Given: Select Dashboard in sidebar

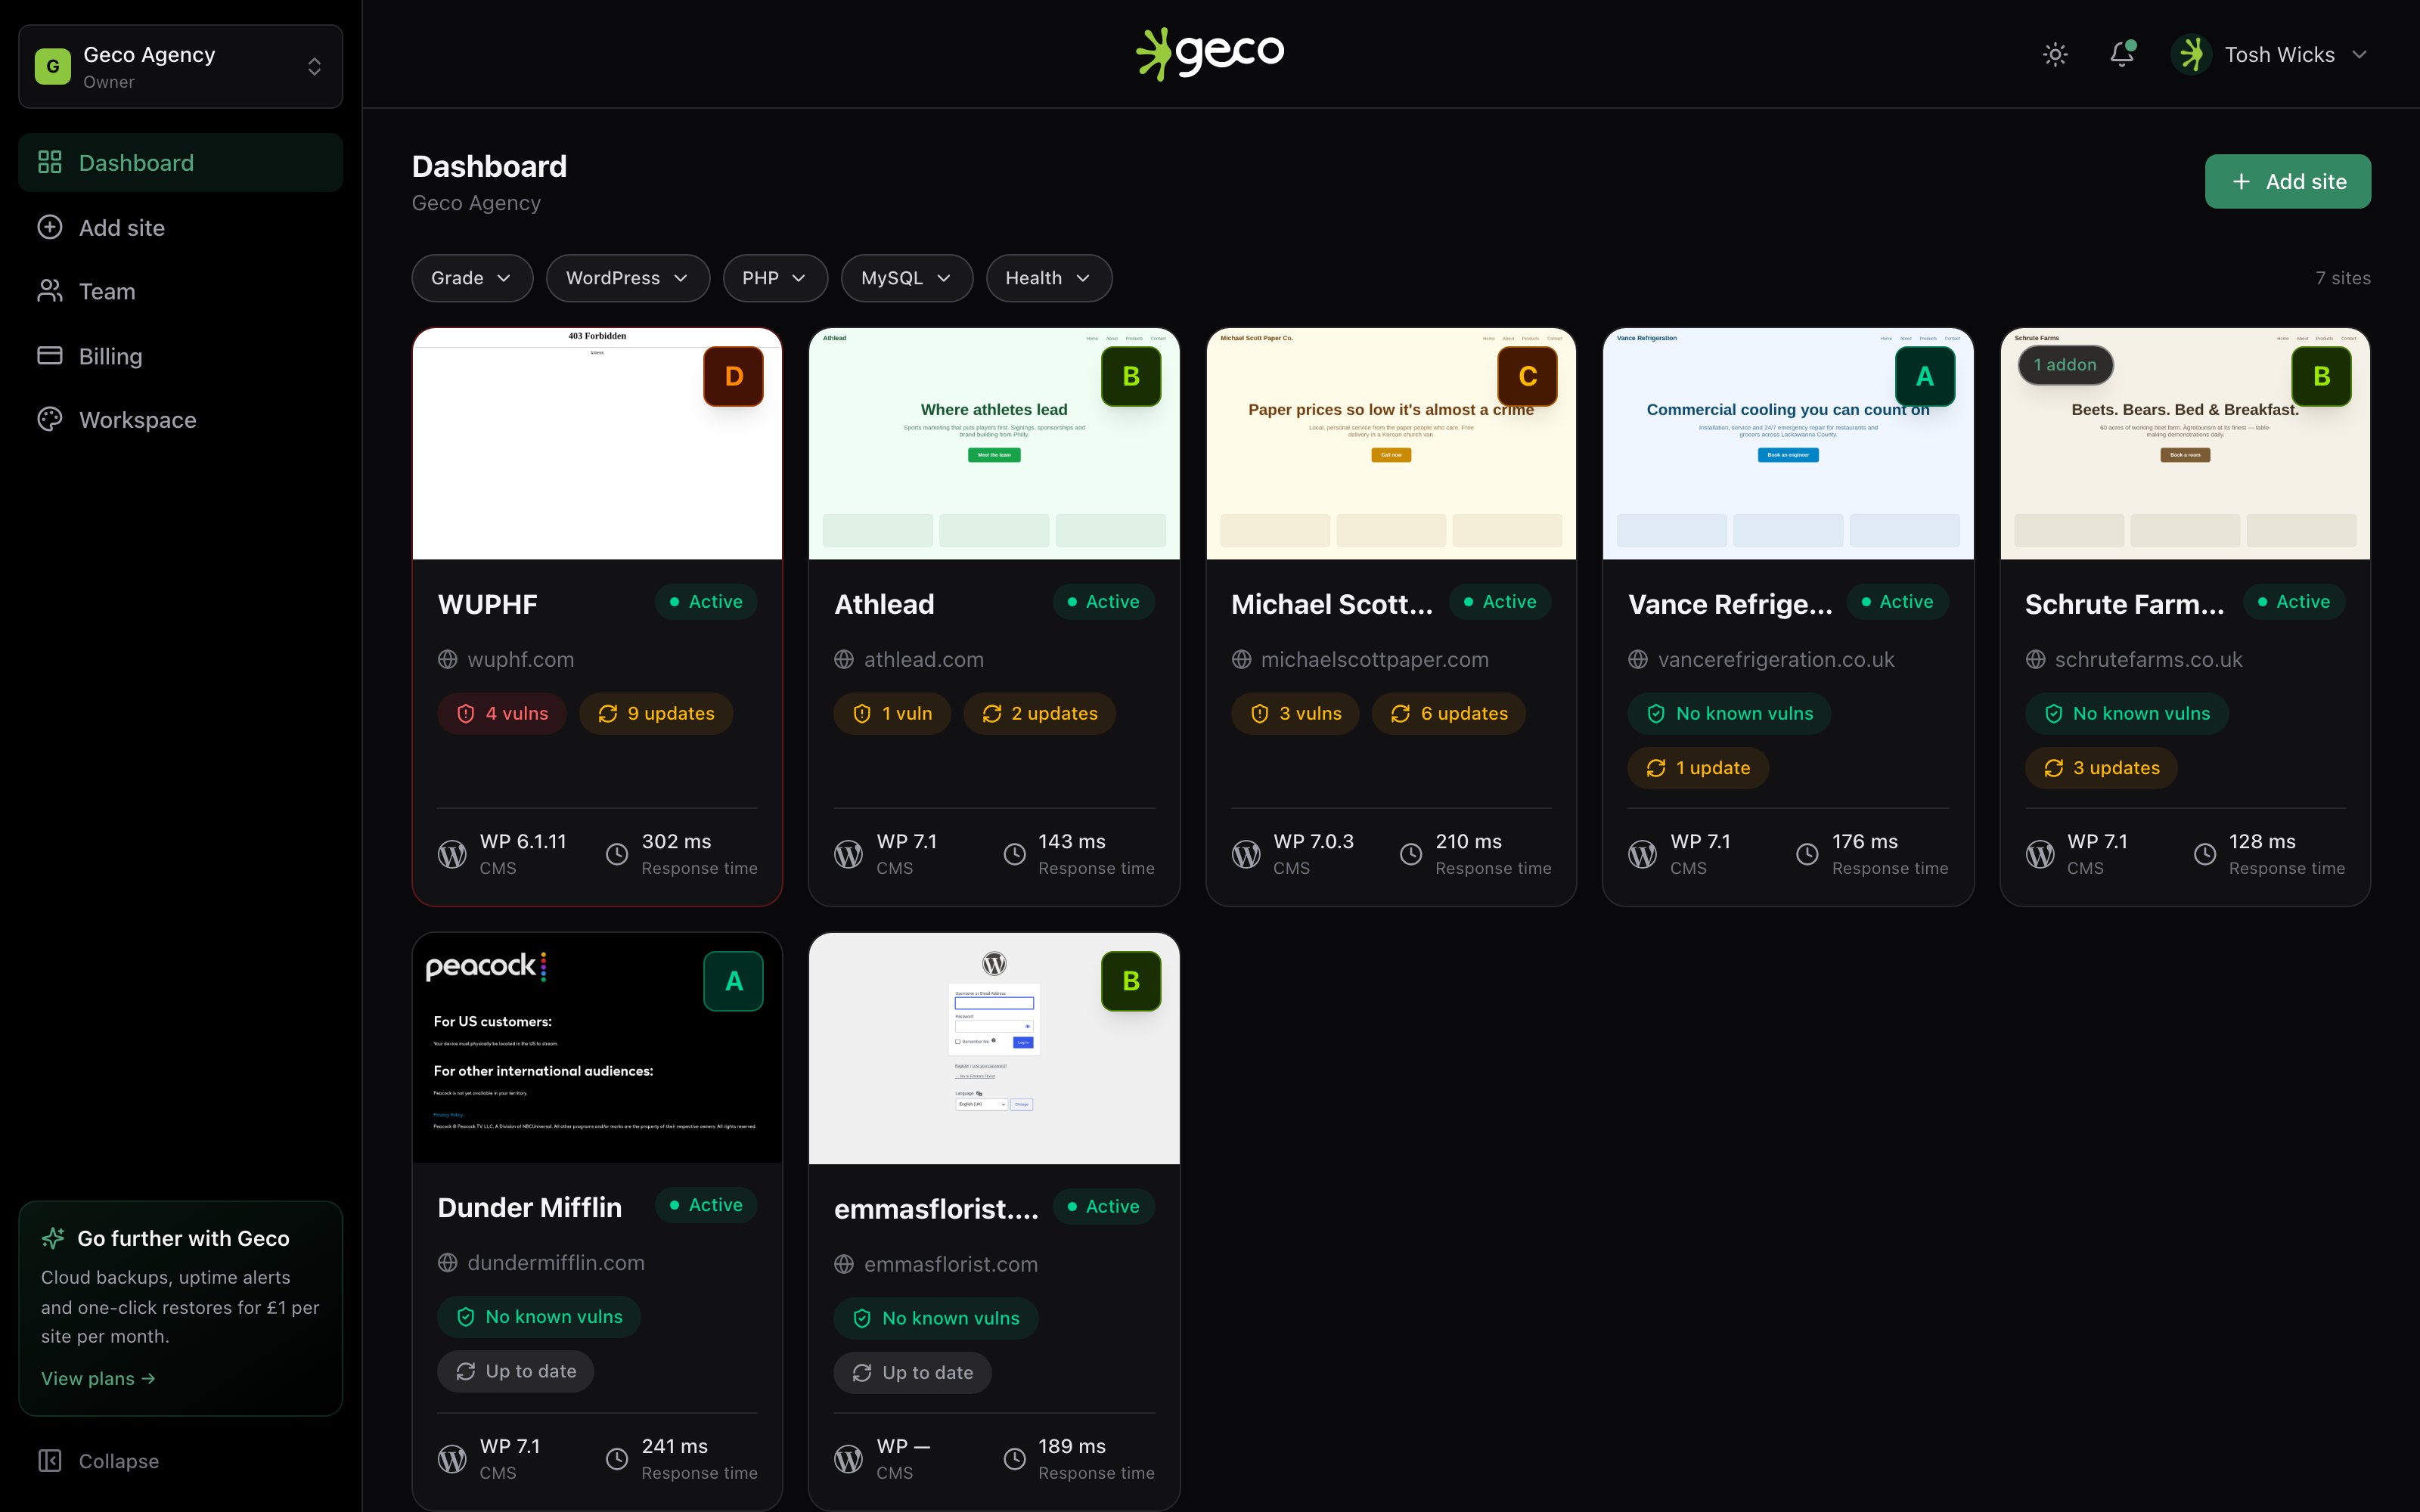Looking at the screenshot, I should [180, 162].
